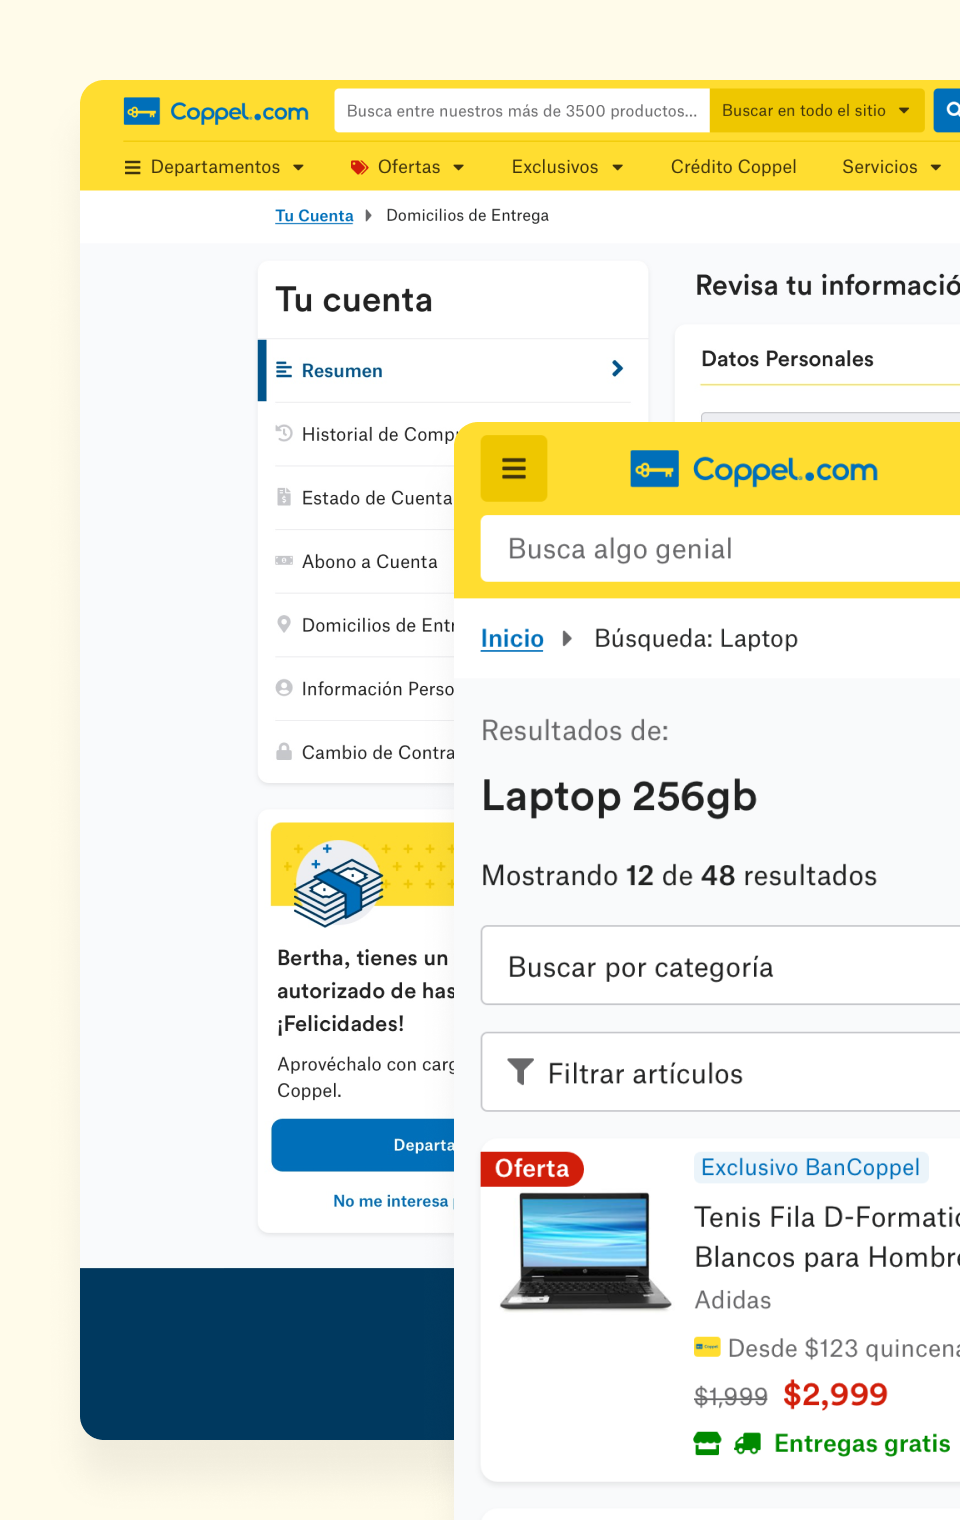The image size is (960, 1520).
Task: Click the Inicio breadcrumb link
Action: click(512, 639)
